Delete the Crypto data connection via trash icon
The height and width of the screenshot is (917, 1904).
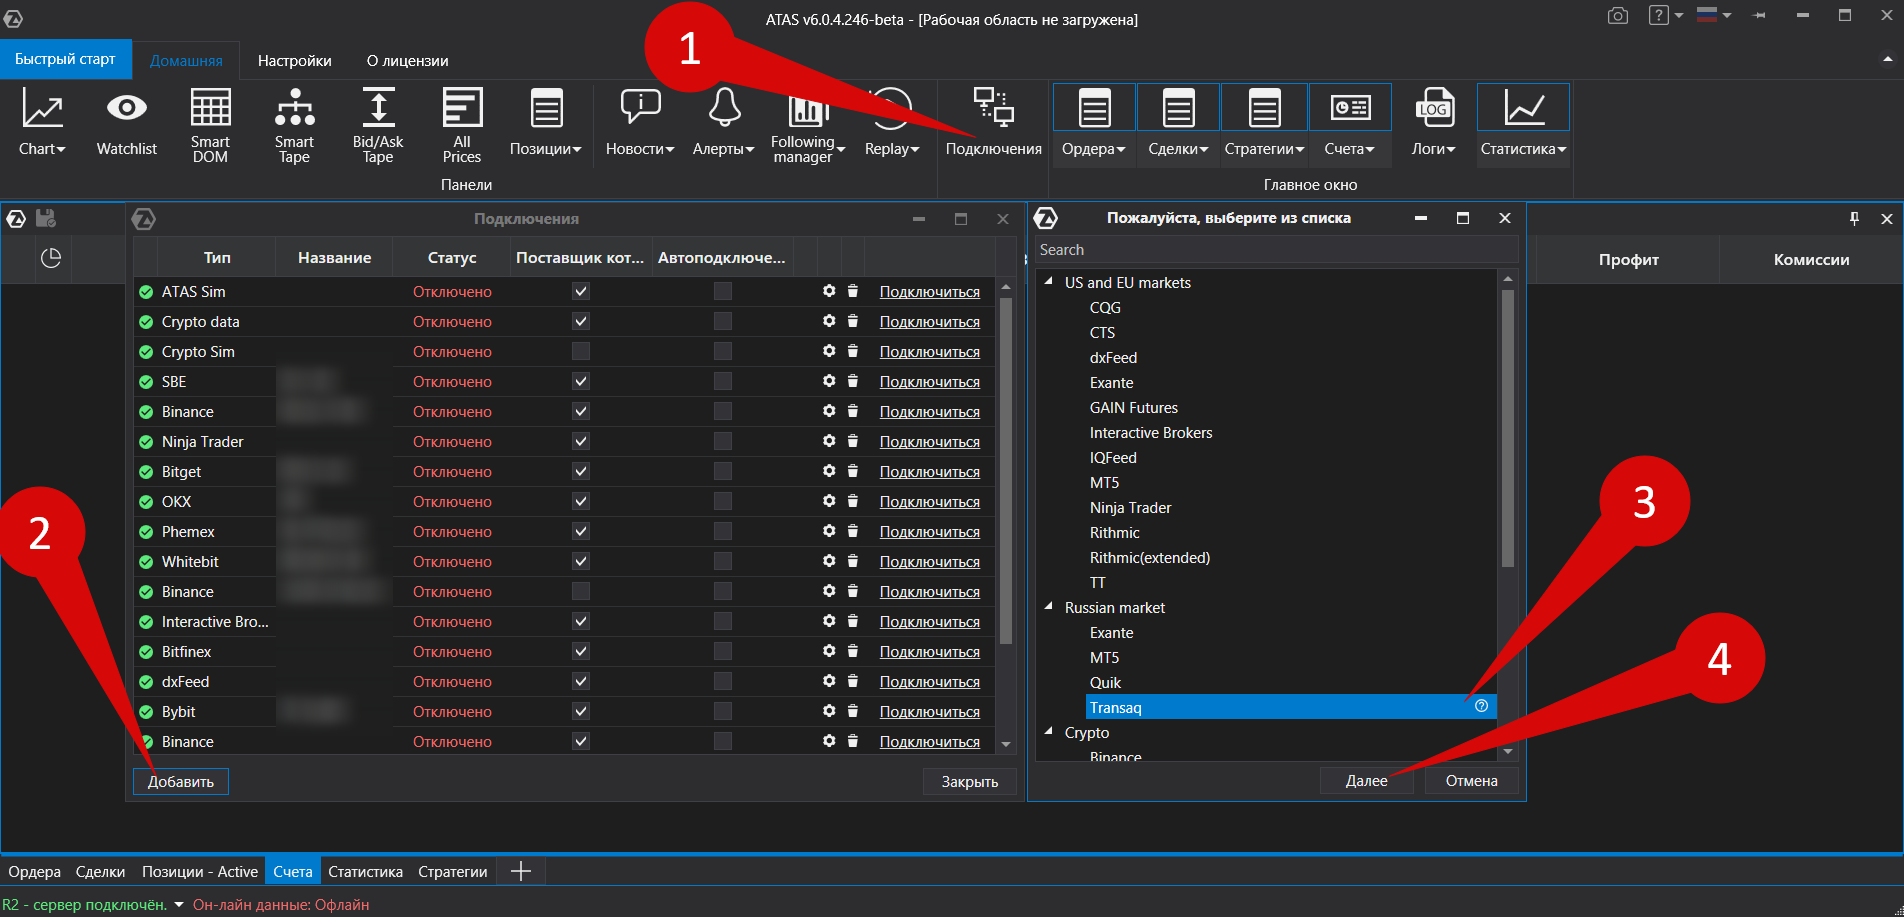(x=853, y=321)
